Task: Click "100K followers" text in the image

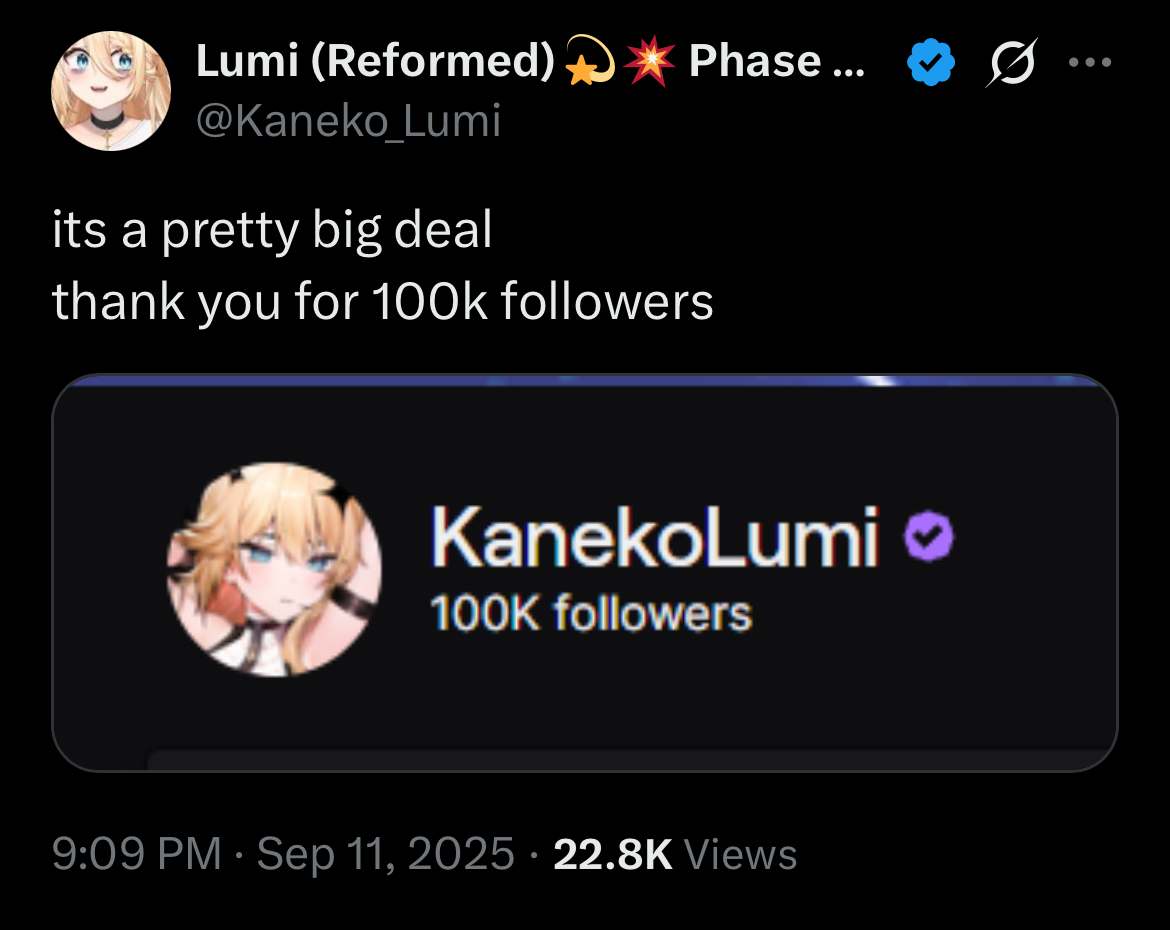Action: pos(590,614)
